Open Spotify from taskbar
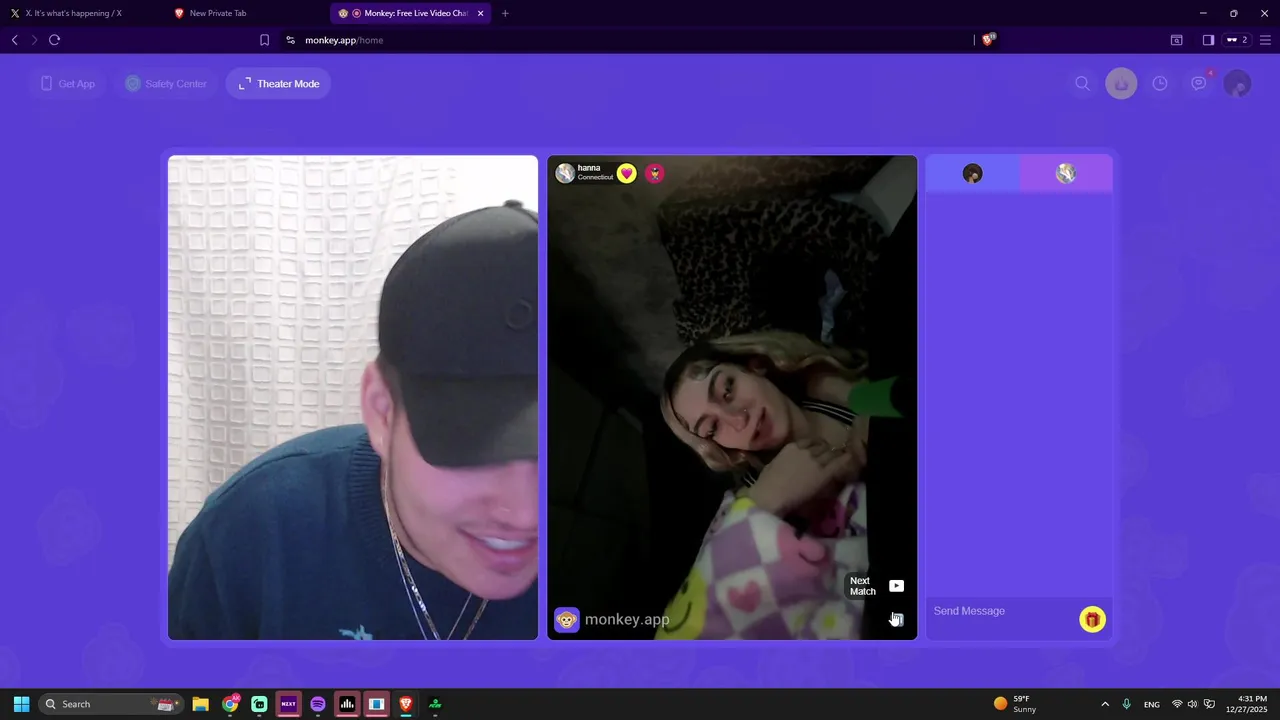The height and width of the screenshot is (720, 1280). (x=318, y=704)
